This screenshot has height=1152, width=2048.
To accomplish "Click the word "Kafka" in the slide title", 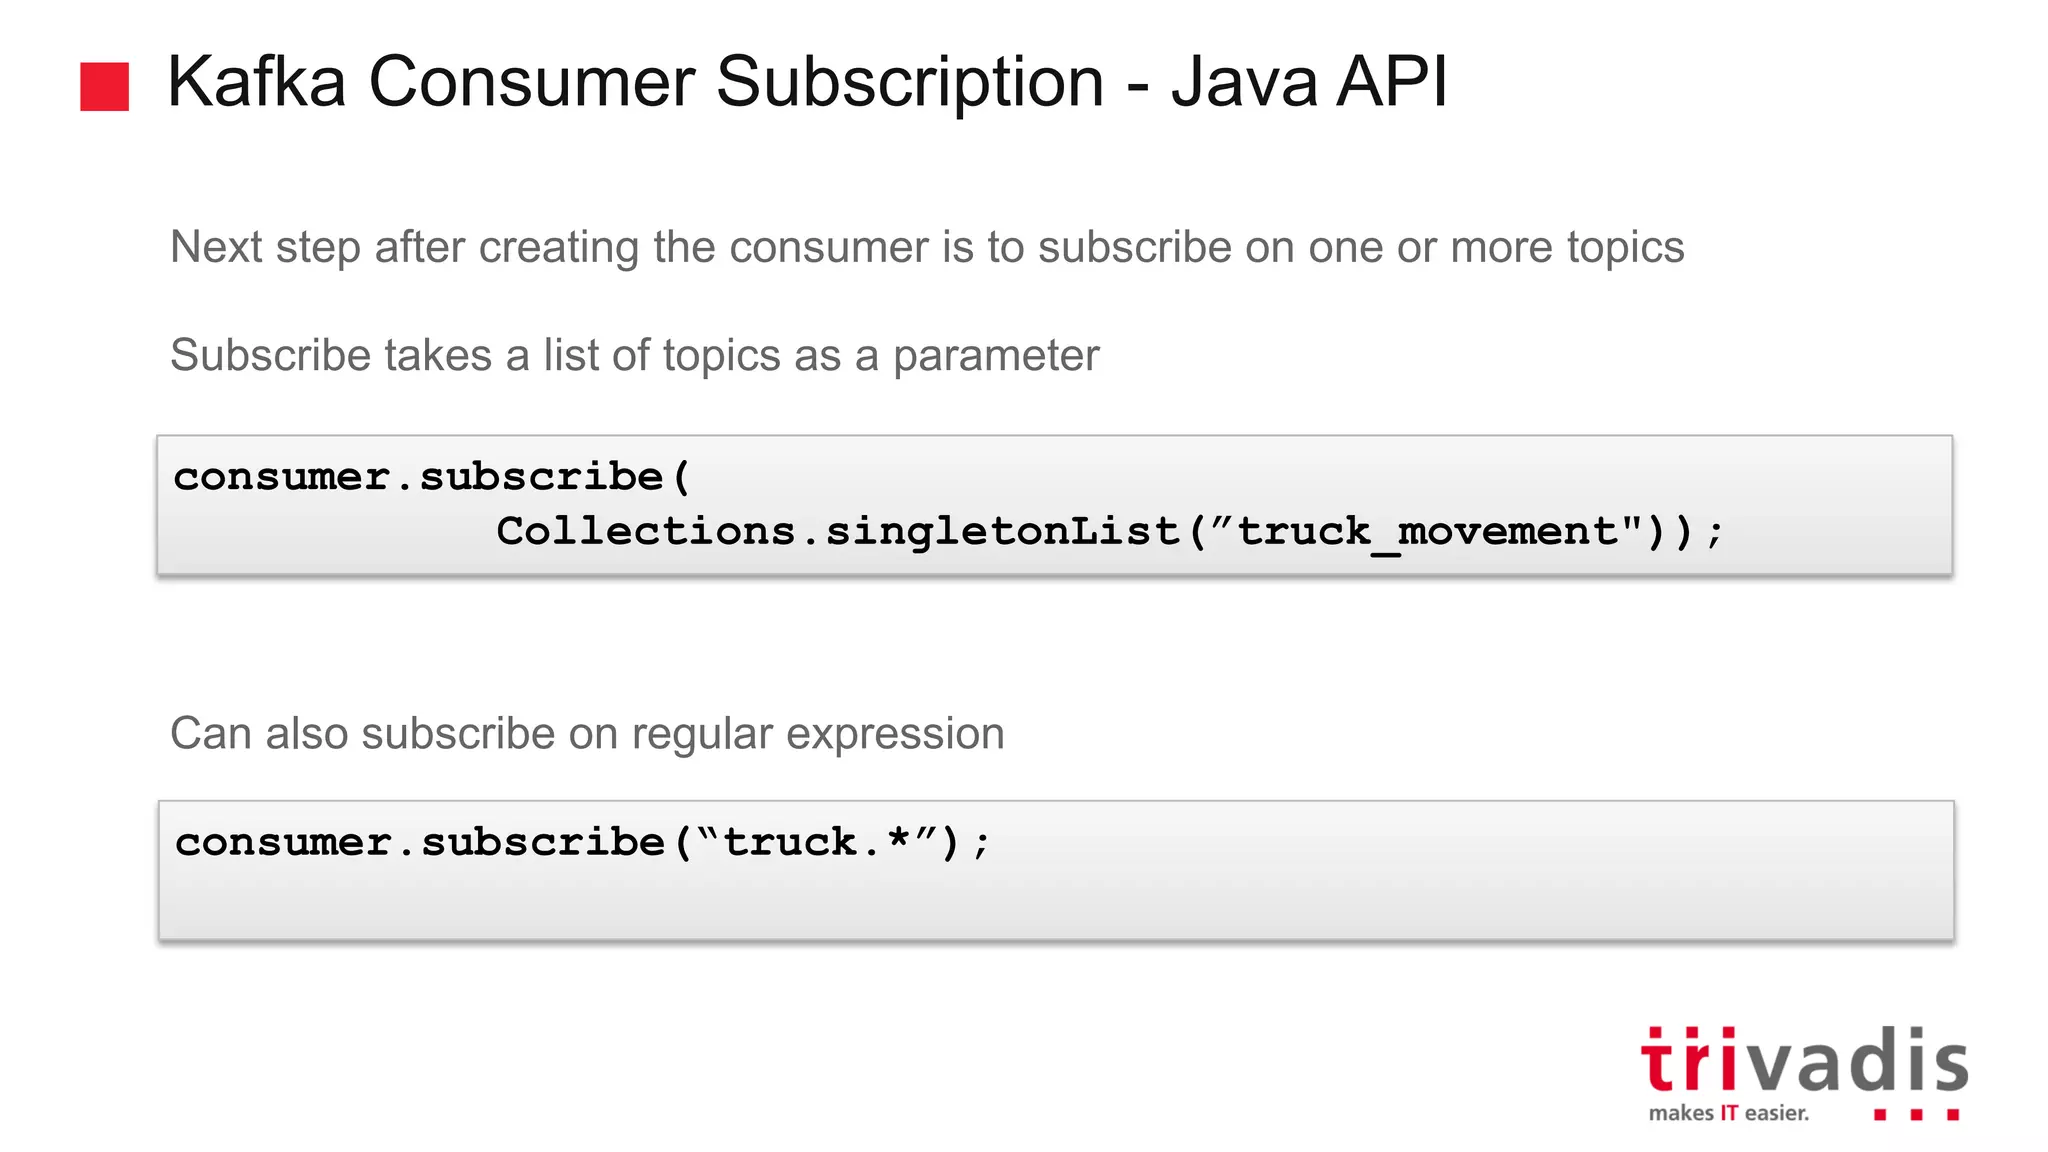I will coord(256,82).
